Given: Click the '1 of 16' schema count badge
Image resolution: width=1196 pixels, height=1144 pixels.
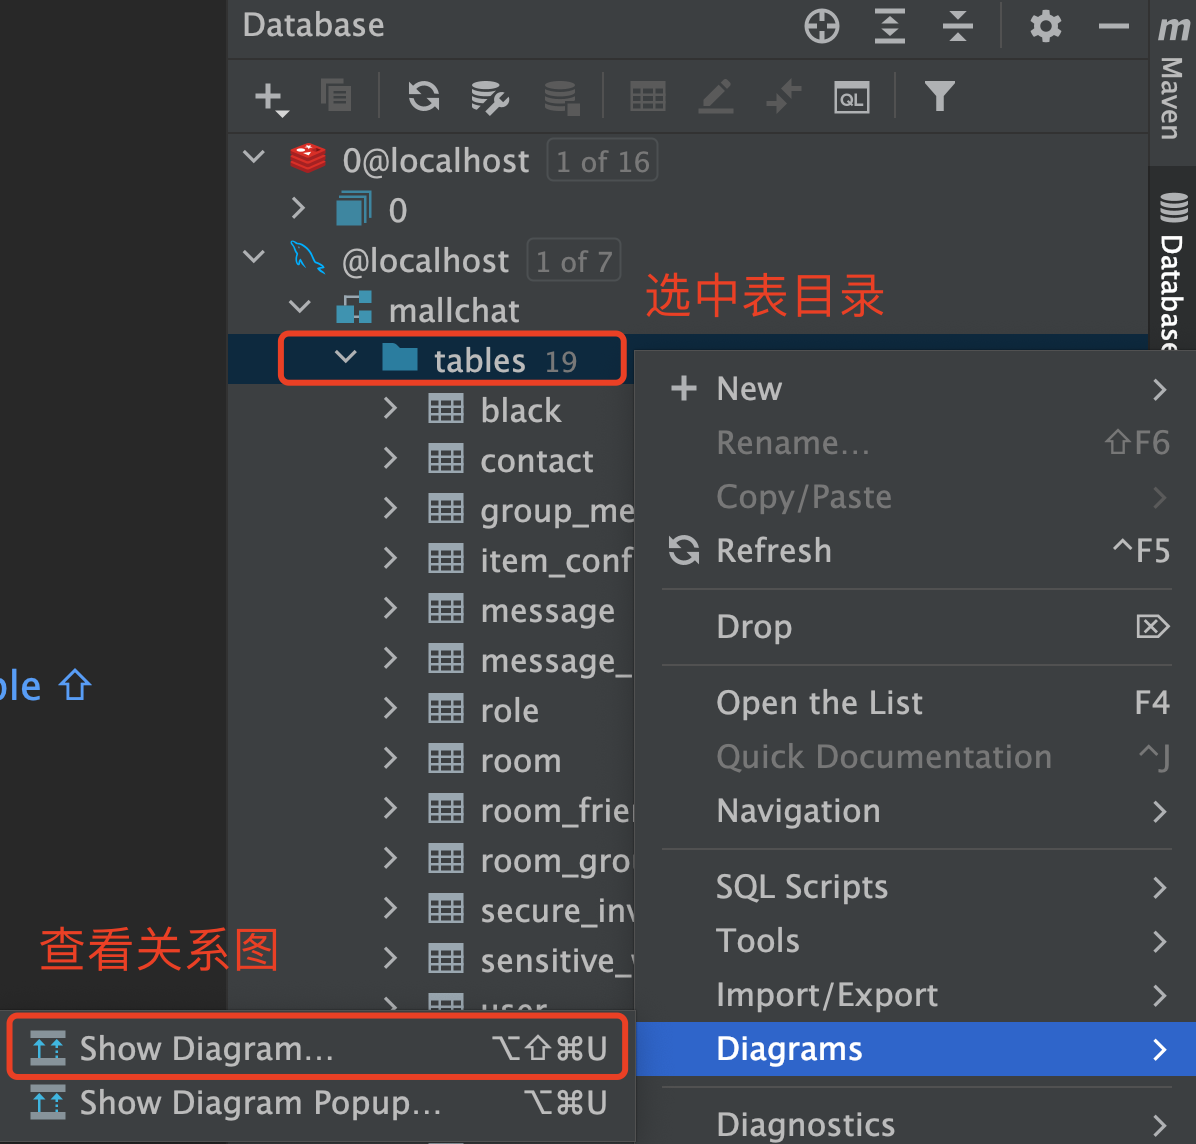Looking at the screenshot, I should (x=603, y=160).
